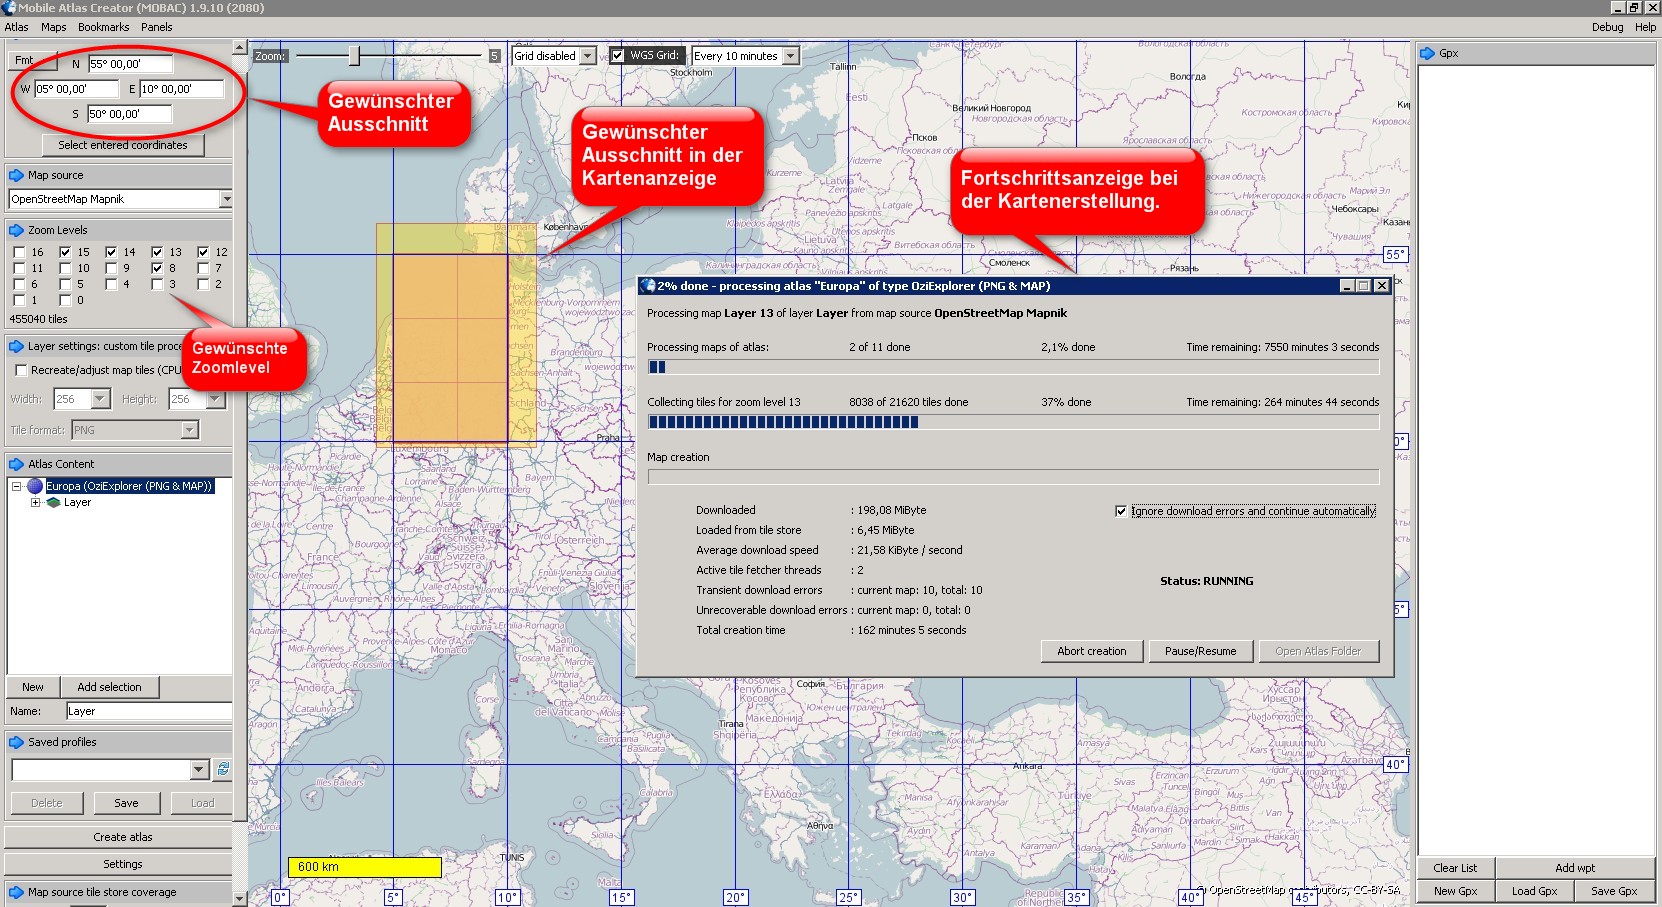Image resolution: width=1662 pixels, height=907 pixels.
Task: Click the Map source tile store coverage icon
Action: (16, 892)
